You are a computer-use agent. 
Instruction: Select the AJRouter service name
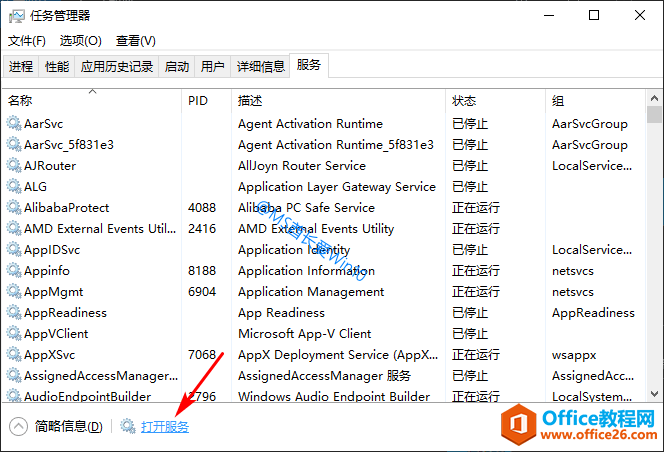50,166
